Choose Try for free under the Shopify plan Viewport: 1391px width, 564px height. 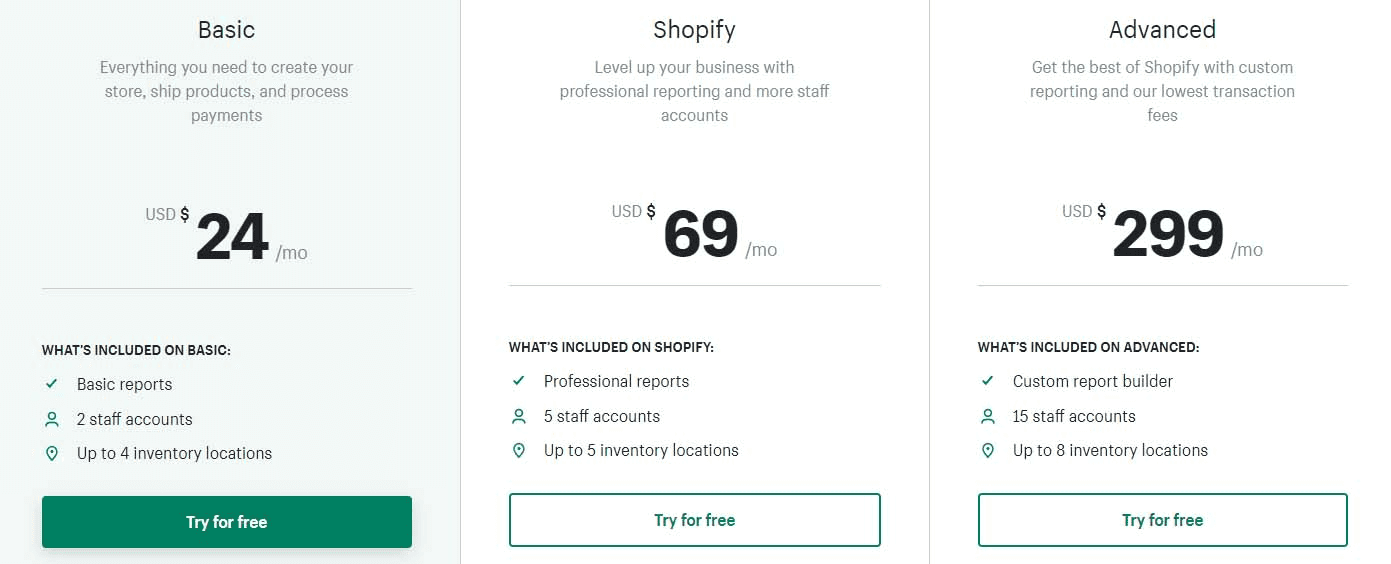695,520
